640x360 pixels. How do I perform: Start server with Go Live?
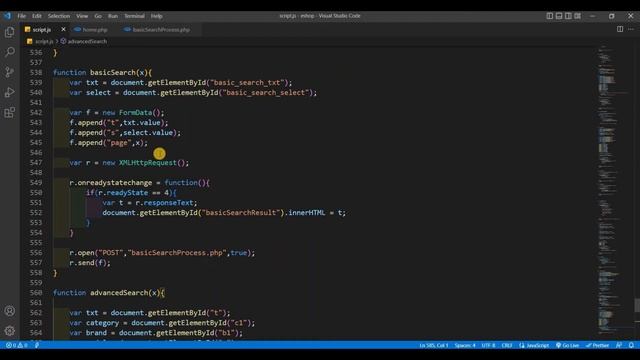click(568, 345)
